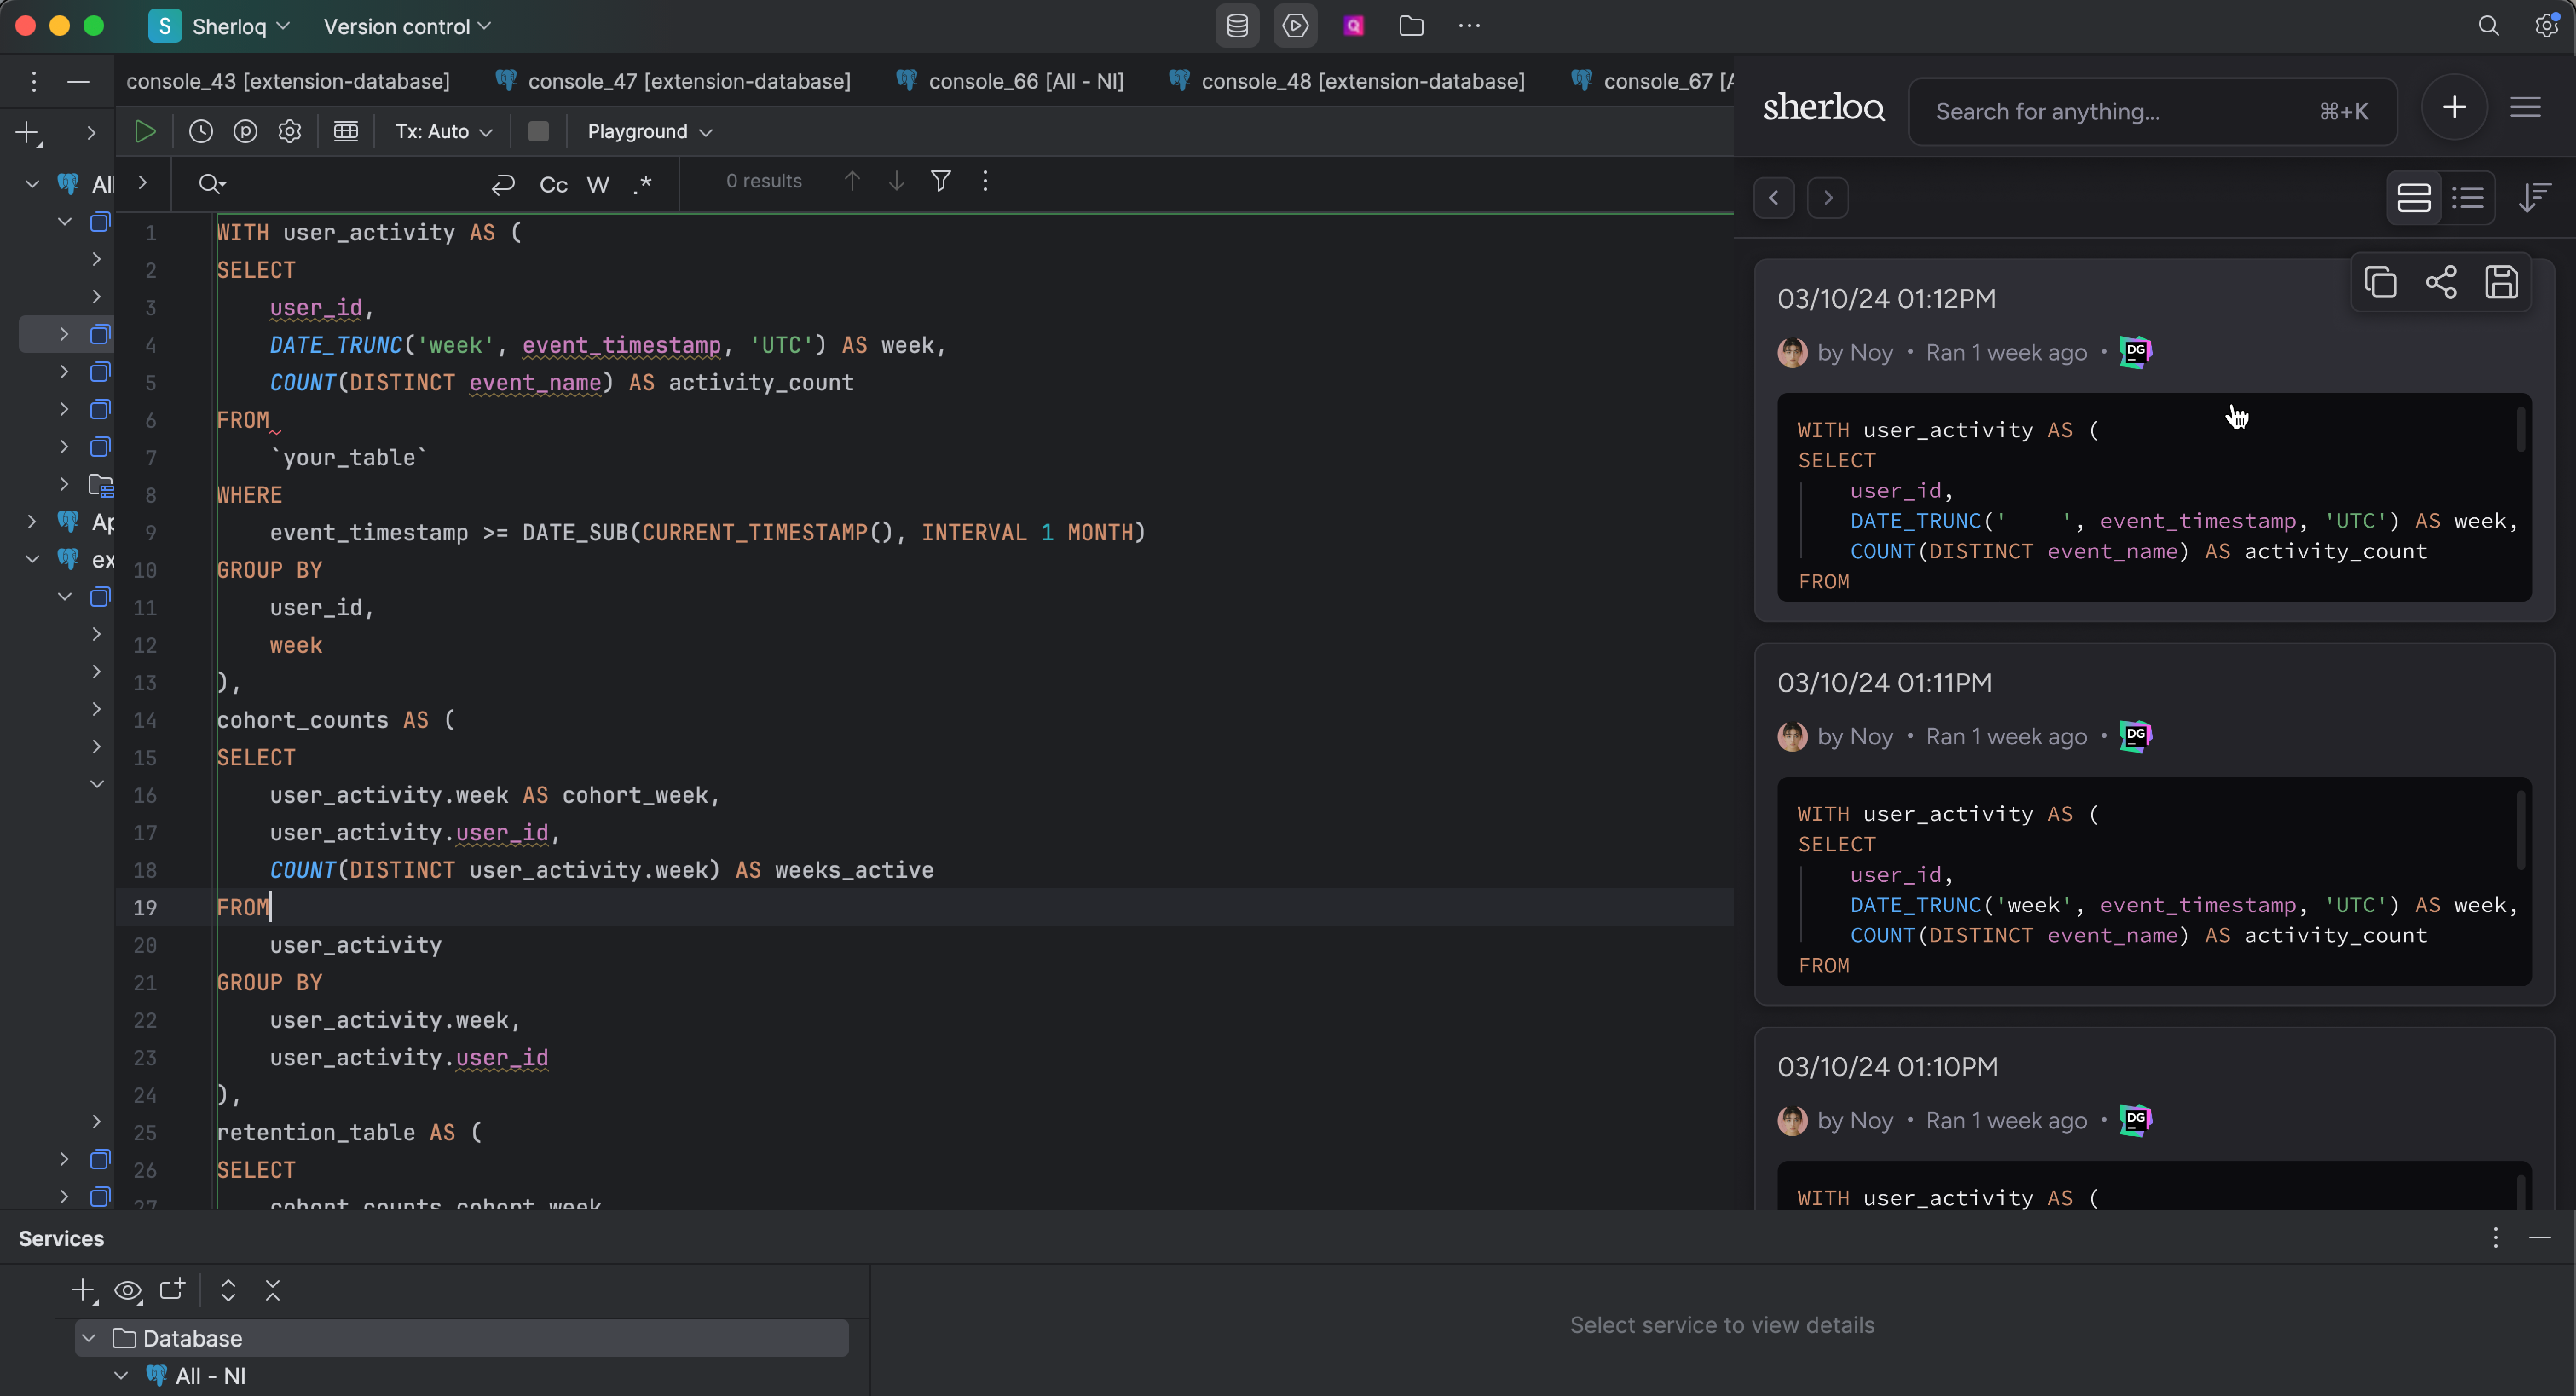Screen dimensions: 2576x1396
Task: Open the Playground schema dropdown
Action: coord(648,131)
